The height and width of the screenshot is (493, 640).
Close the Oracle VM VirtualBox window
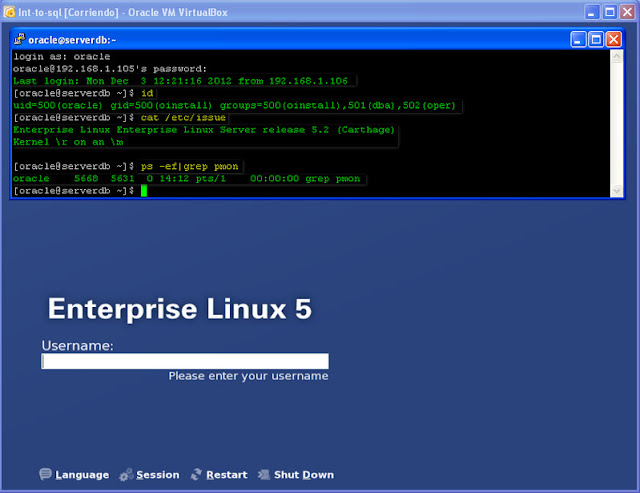click(627, 12)
